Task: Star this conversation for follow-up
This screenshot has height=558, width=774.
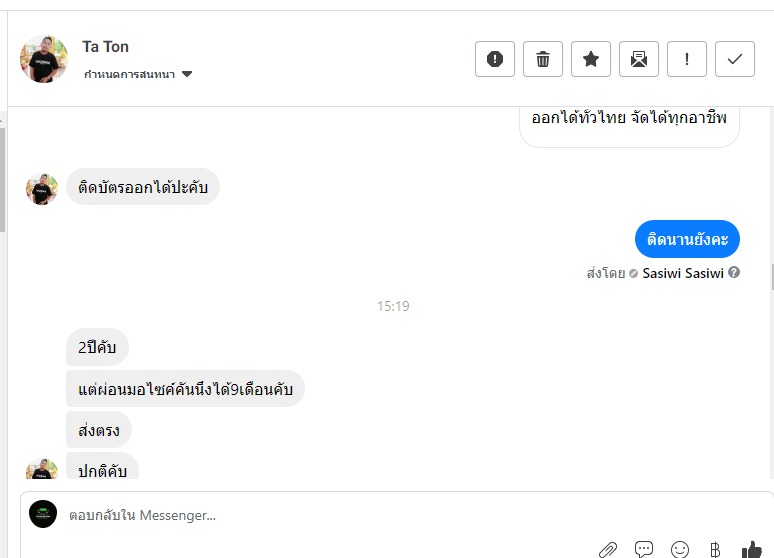Action: point(591,59)
